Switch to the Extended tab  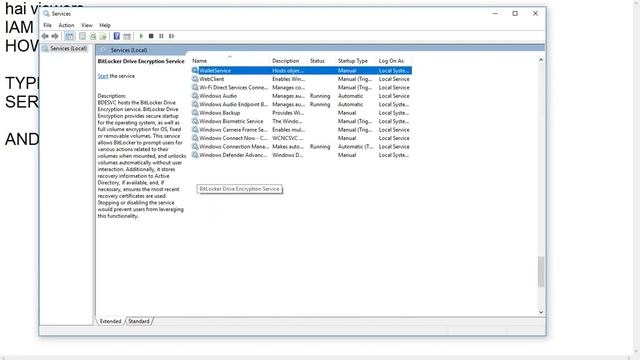[110, 321]
